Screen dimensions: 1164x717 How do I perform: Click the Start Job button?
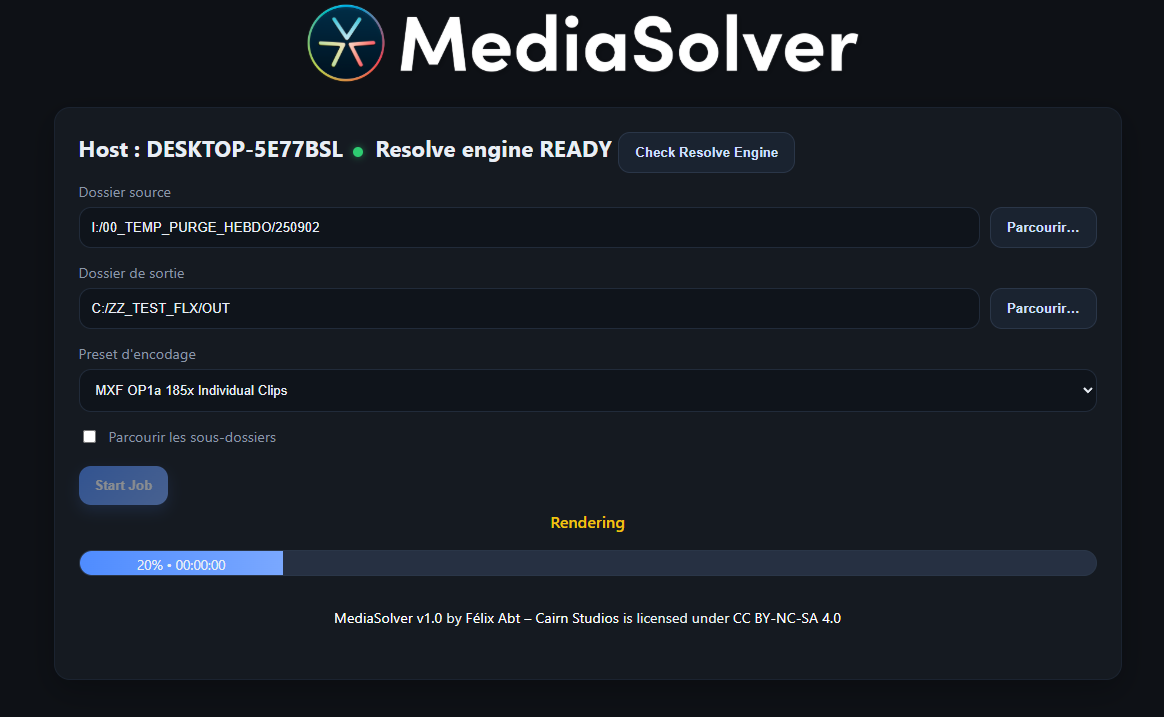pyautogui.click(x=123, y=485)
